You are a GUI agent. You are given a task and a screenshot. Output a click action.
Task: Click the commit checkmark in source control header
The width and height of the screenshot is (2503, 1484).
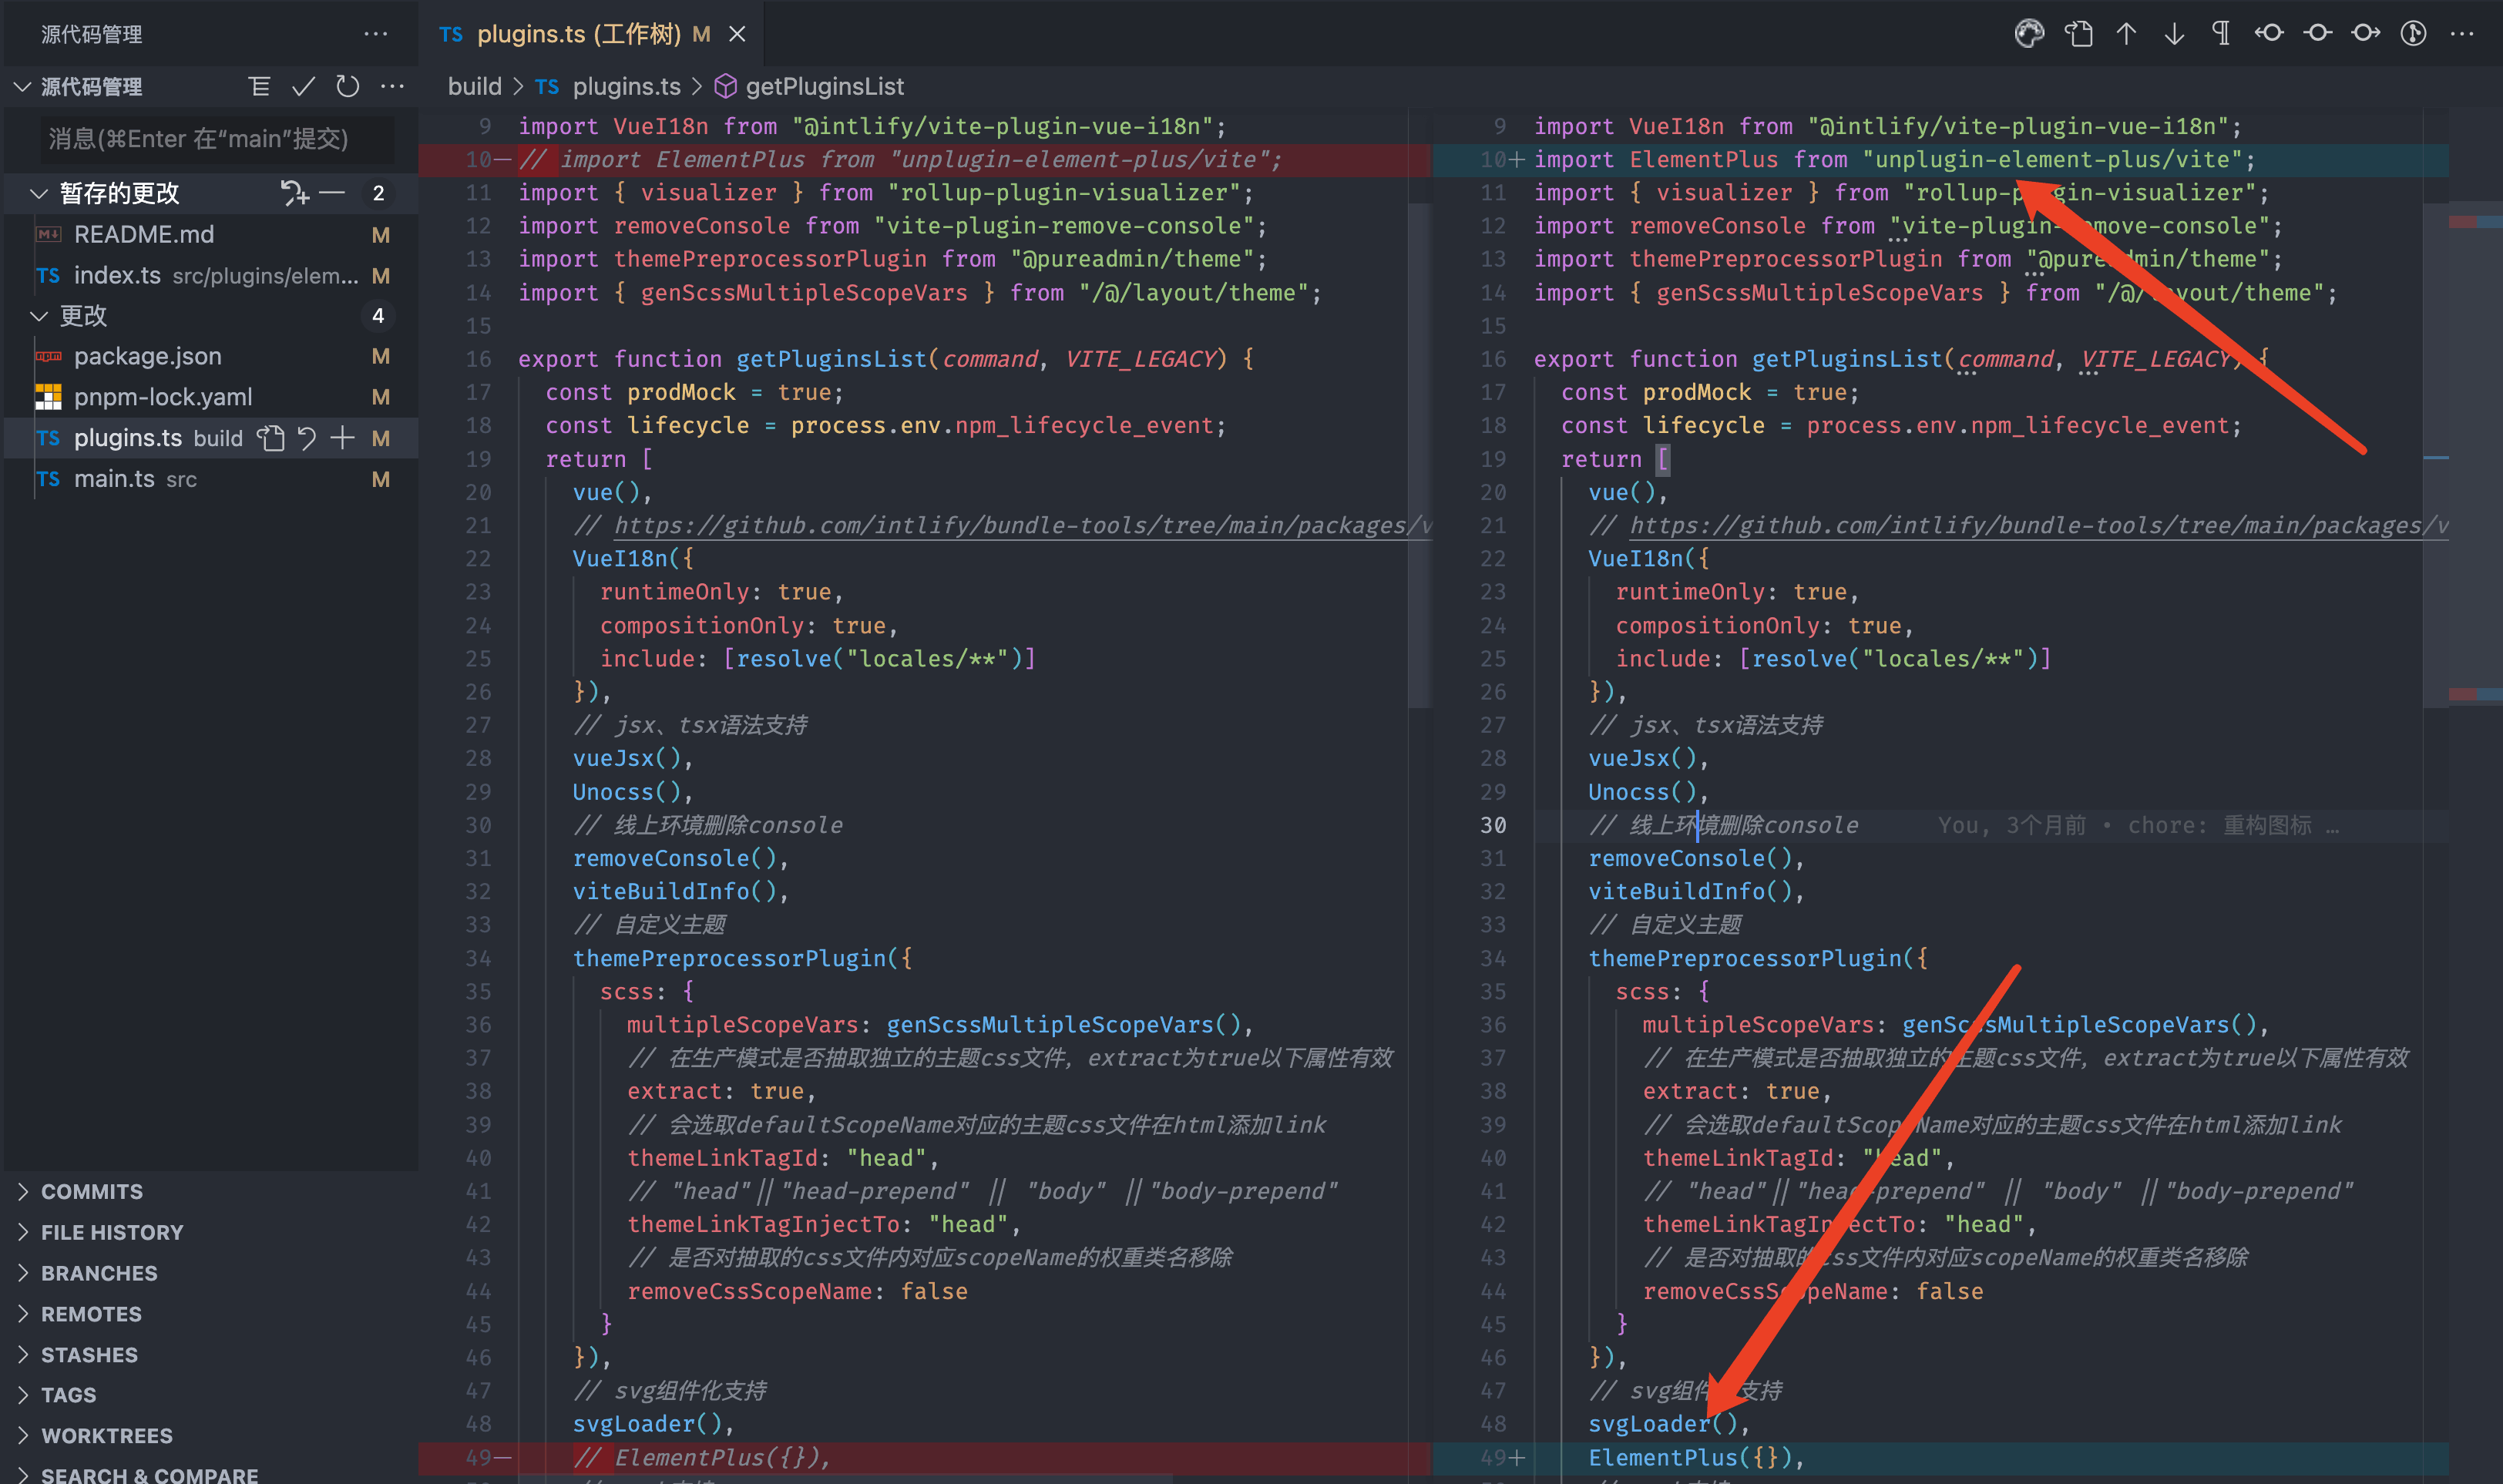[303, 87]
